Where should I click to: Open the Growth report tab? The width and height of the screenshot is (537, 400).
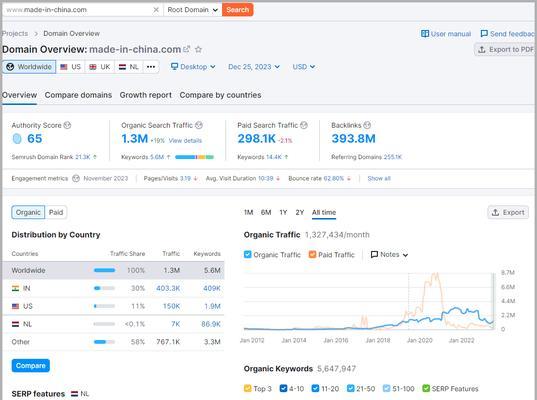(146, 95)
